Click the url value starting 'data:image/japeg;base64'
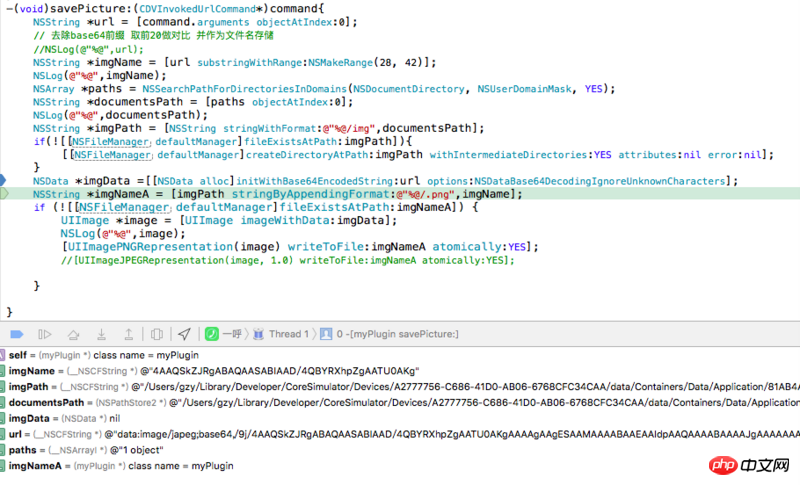 point(452,434)
